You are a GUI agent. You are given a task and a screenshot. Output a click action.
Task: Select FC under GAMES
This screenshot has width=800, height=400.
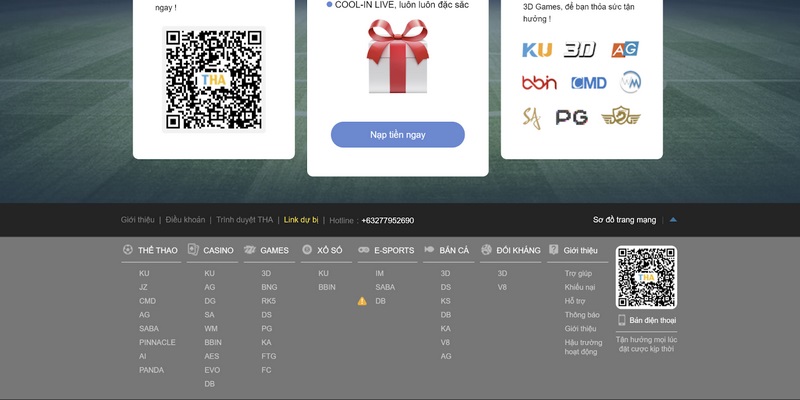point(266,370)
